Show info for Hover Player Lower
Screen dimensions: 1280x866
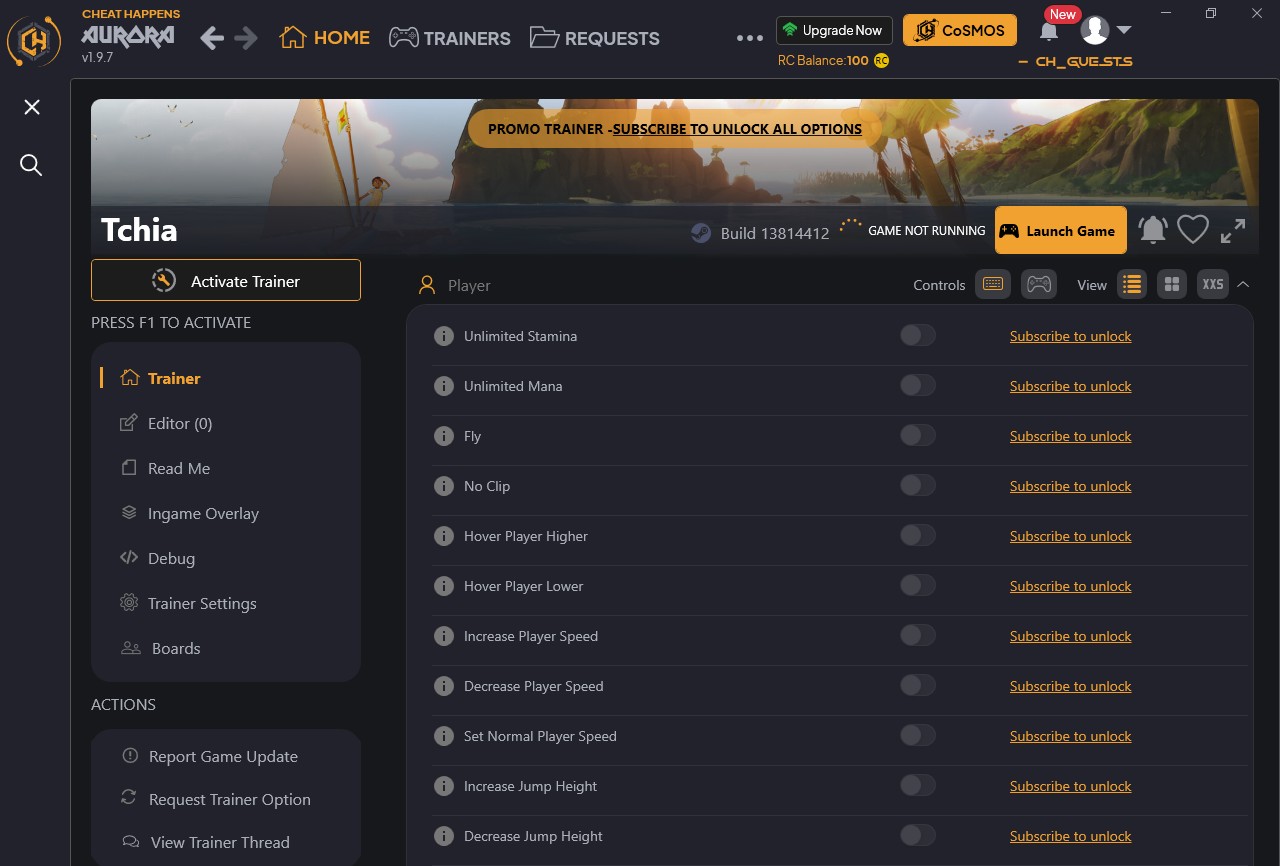(x=444, y=586)
